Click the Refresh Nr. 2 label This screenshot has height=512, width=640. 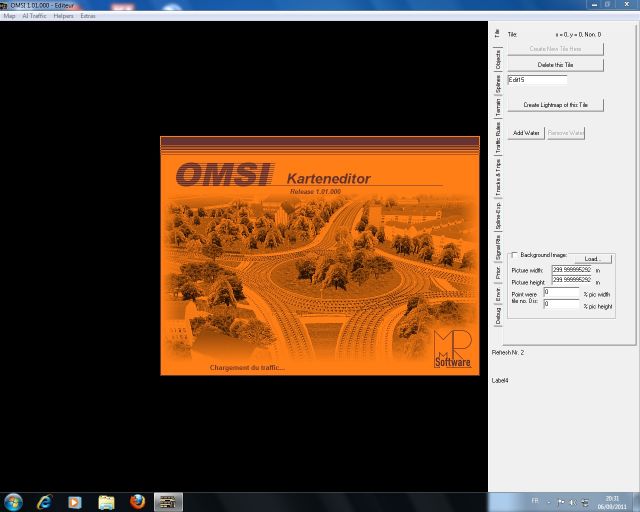coord(508,352)
